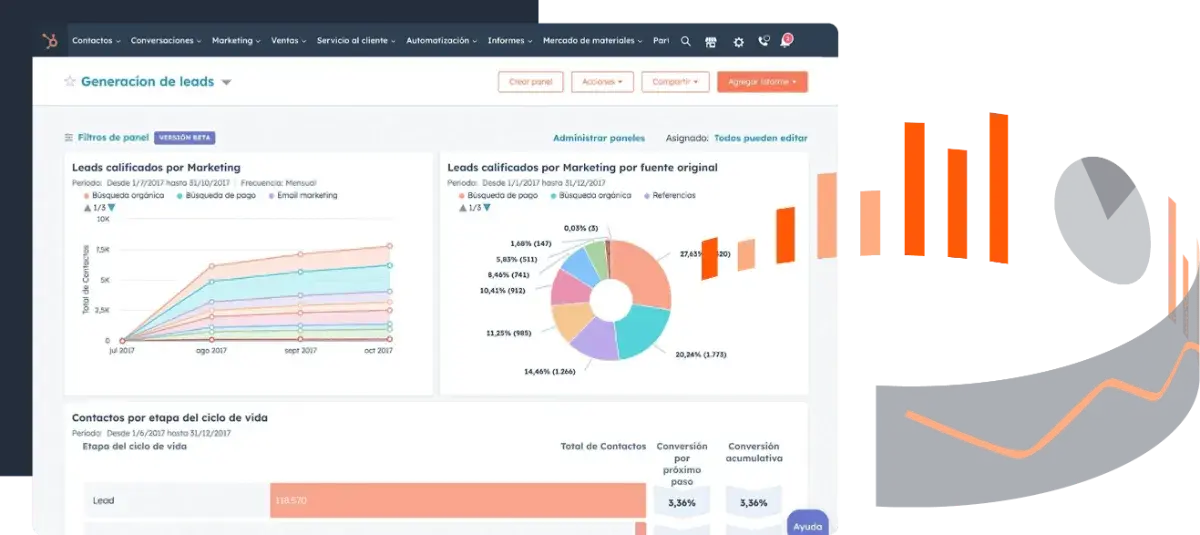
Task: Open the Filtros de panel link
Action: point(113,138)
